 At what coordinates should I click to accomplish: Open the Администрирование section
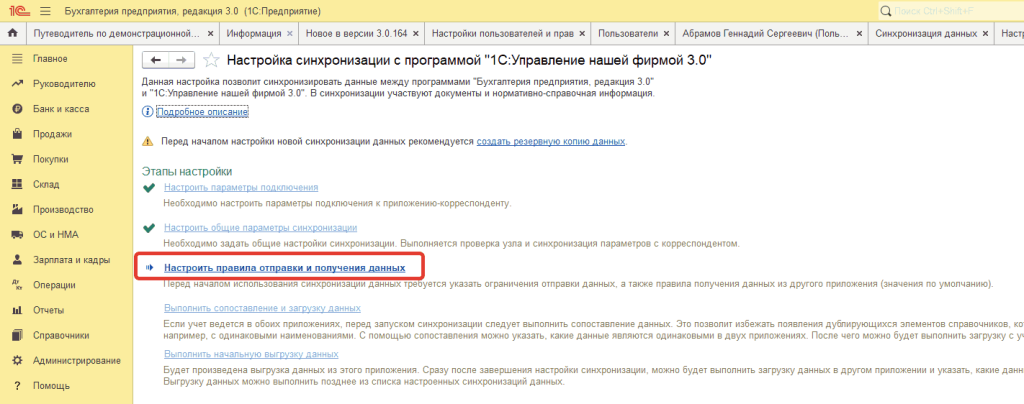pyautogui.click(x=76, y=360)
